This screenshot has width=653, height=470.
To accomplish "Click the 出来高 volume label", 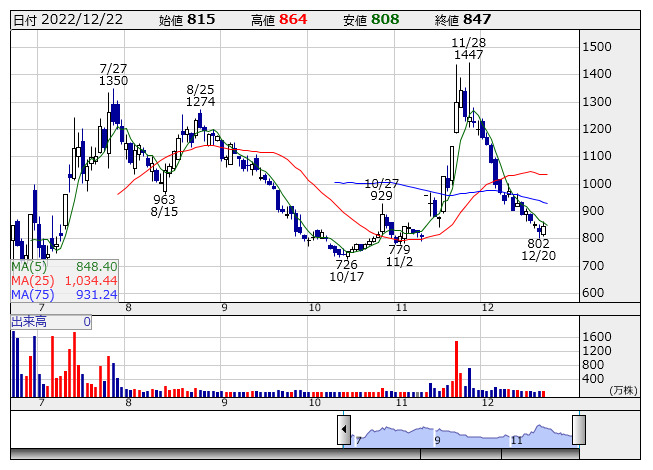I will [28, 322].
